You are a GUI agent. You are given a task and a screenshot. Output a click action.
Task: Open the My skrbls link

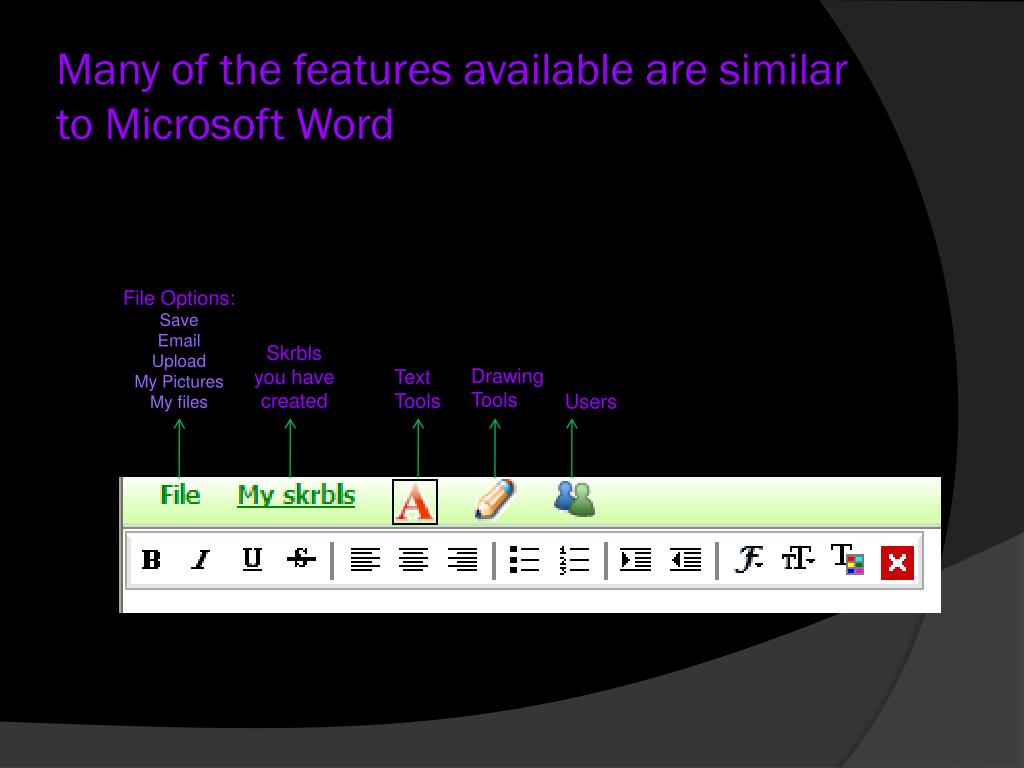(296, 496)
